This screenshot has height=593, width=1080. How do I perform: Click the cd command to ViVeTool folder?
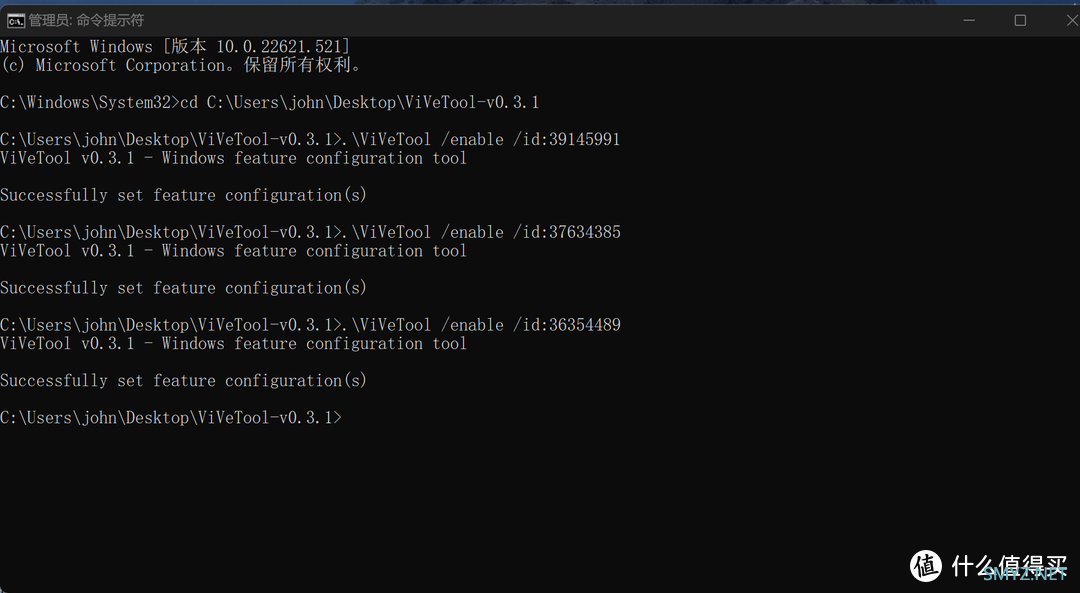click(x=360, y=103)
